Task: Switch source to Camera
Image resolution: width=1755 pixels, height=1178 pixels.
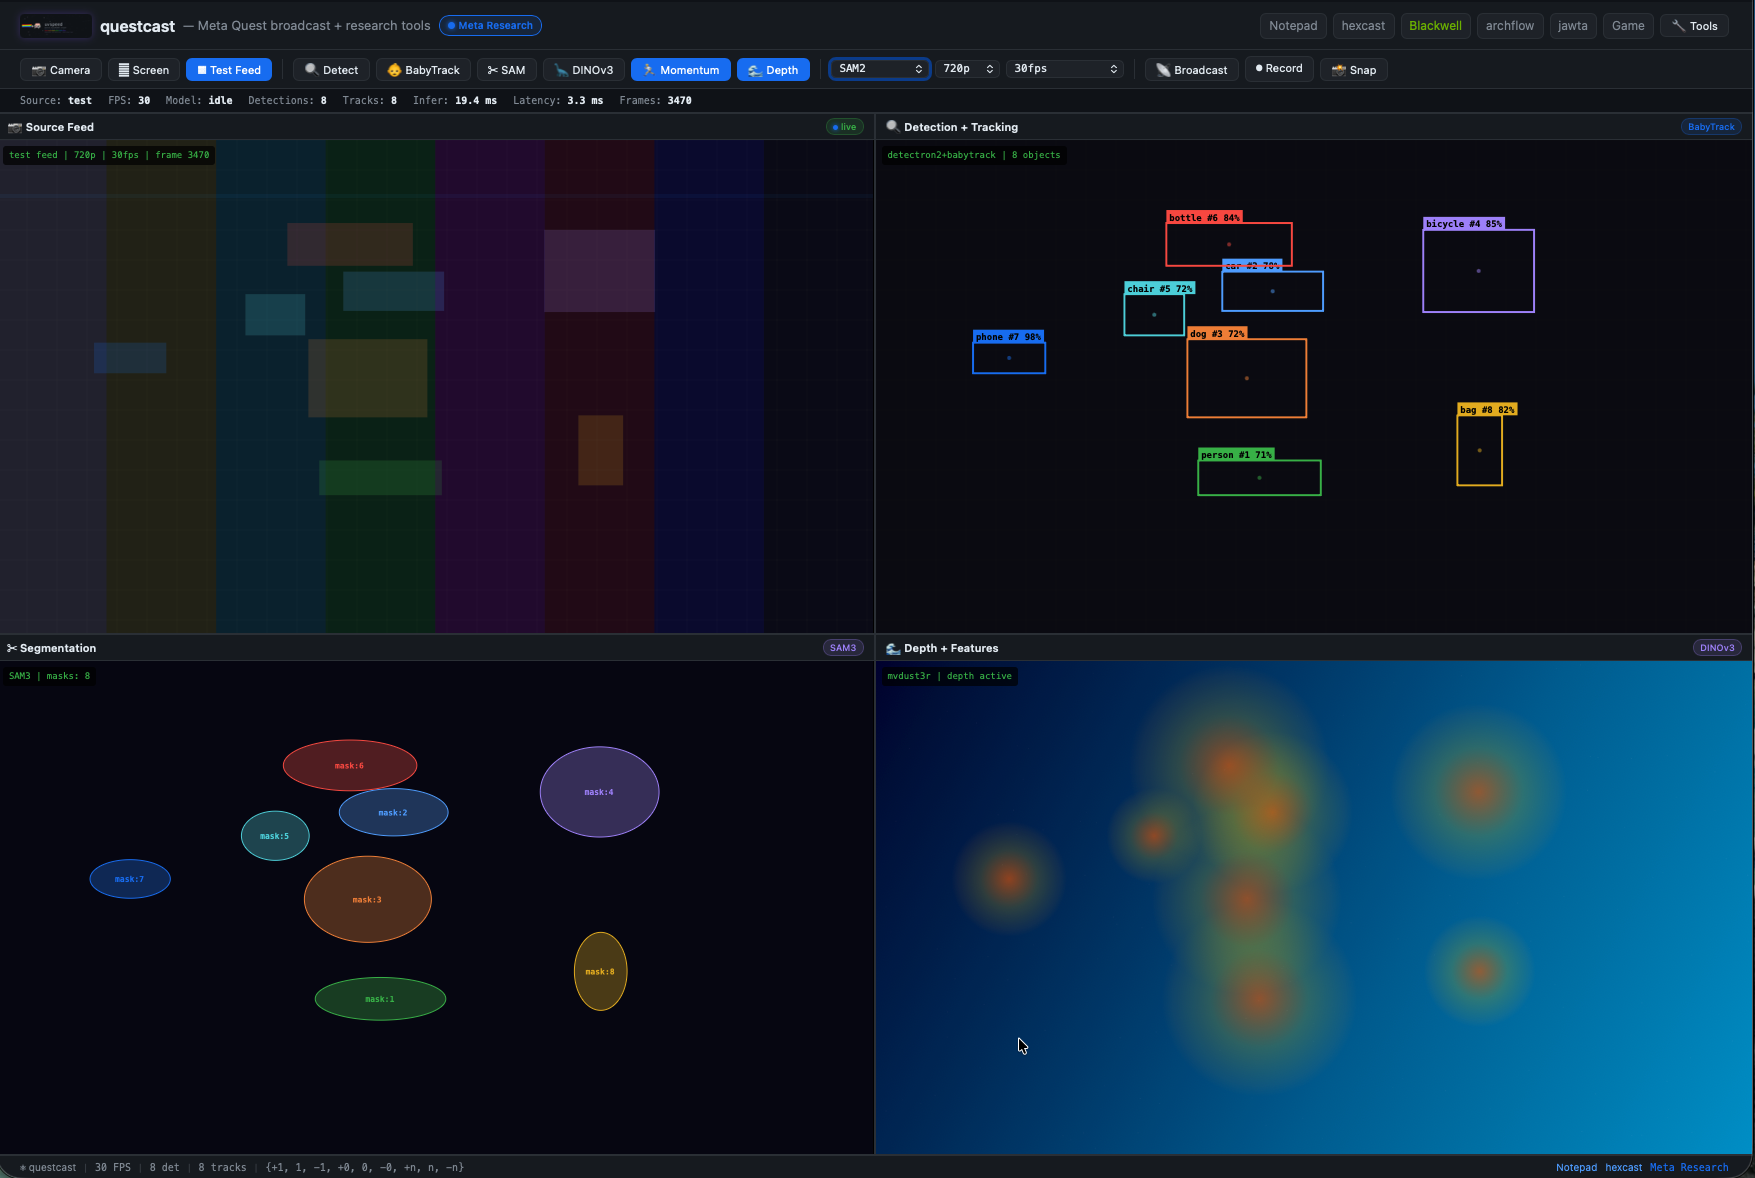Action: click(61, 70)
